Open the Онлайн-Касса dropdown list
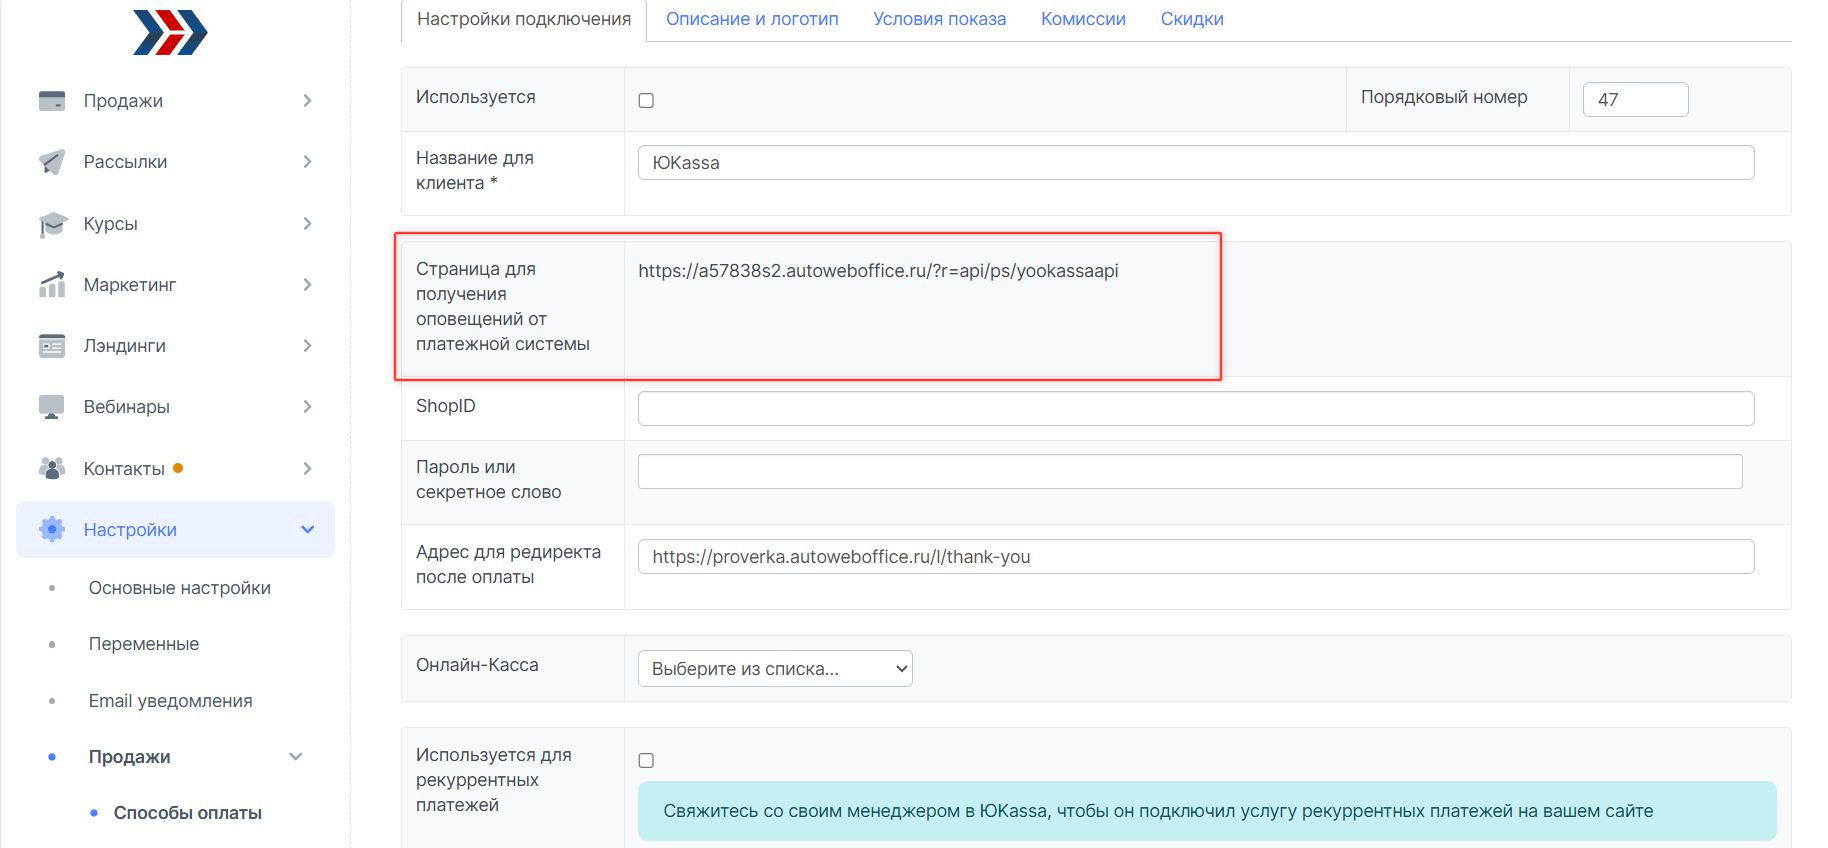This screenshot has height=848, width=1828. pyautogui.click(x=775, y=669)
